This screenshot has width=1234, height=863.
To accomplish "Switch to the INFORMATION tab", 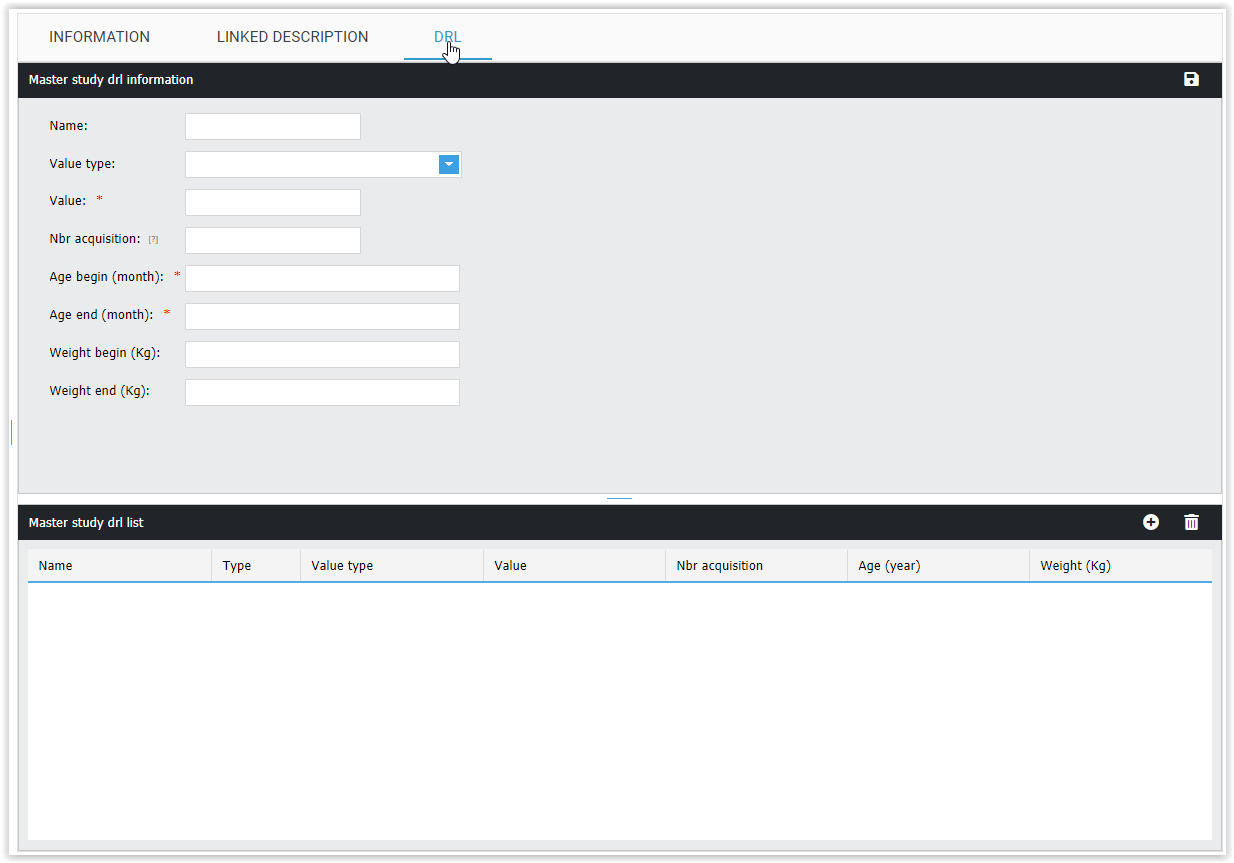I will tap(99, 37).
